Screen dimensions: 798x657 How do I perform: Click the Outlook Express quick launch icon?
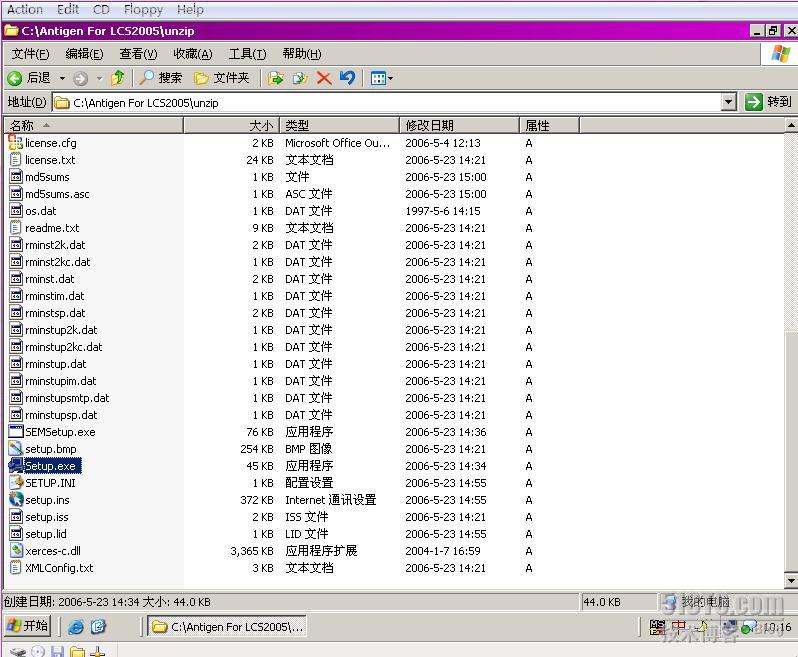[98, 626]
